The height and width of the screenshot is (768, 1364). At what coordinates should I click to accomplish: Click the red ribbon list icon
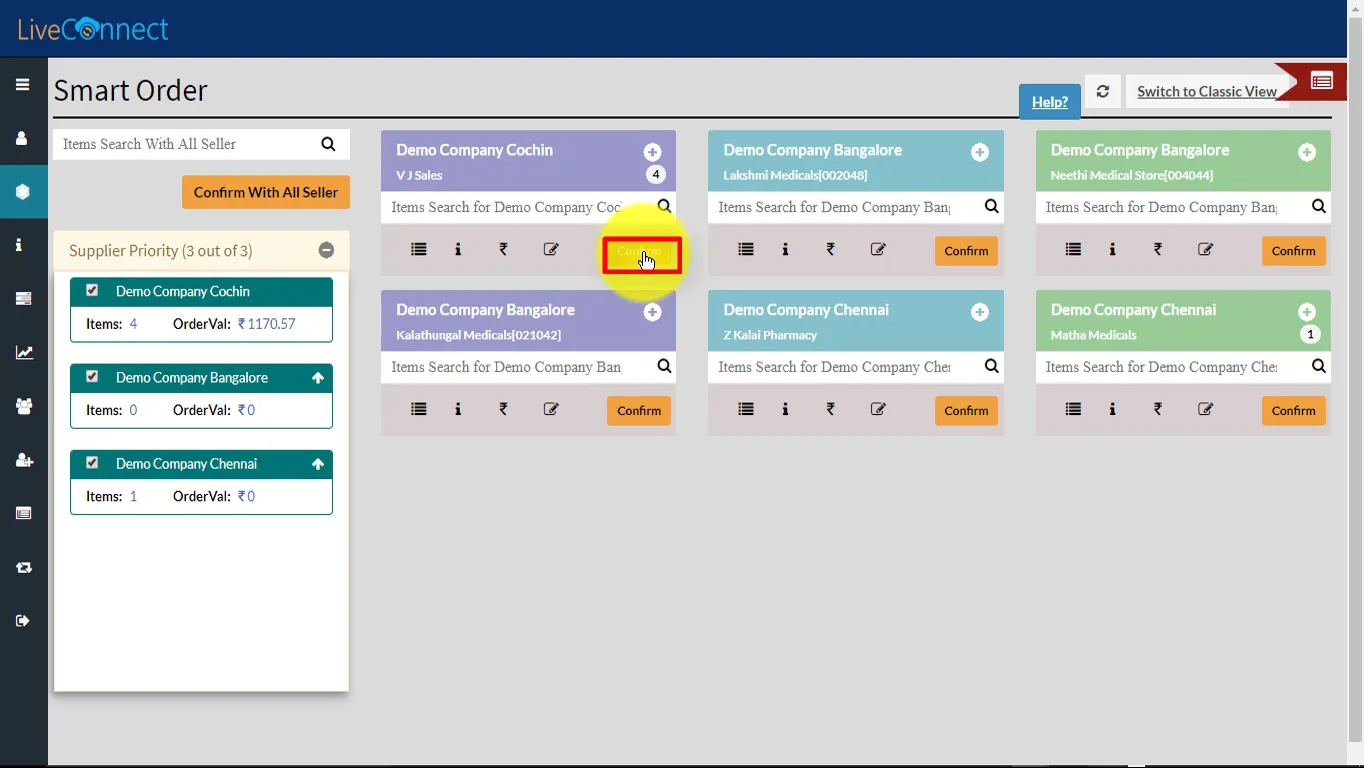point(1322,82)
